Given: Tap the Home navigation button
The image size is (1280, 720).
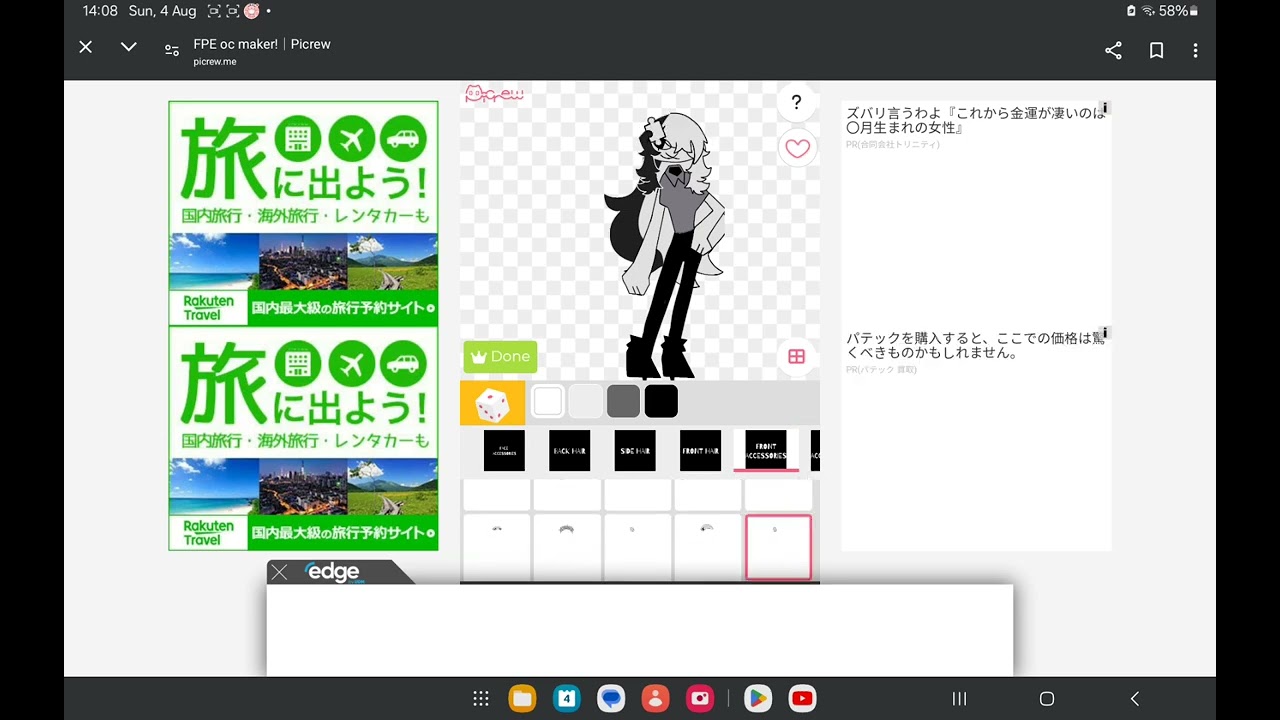Looking at the screenshot, I should tap(1047, 699).
